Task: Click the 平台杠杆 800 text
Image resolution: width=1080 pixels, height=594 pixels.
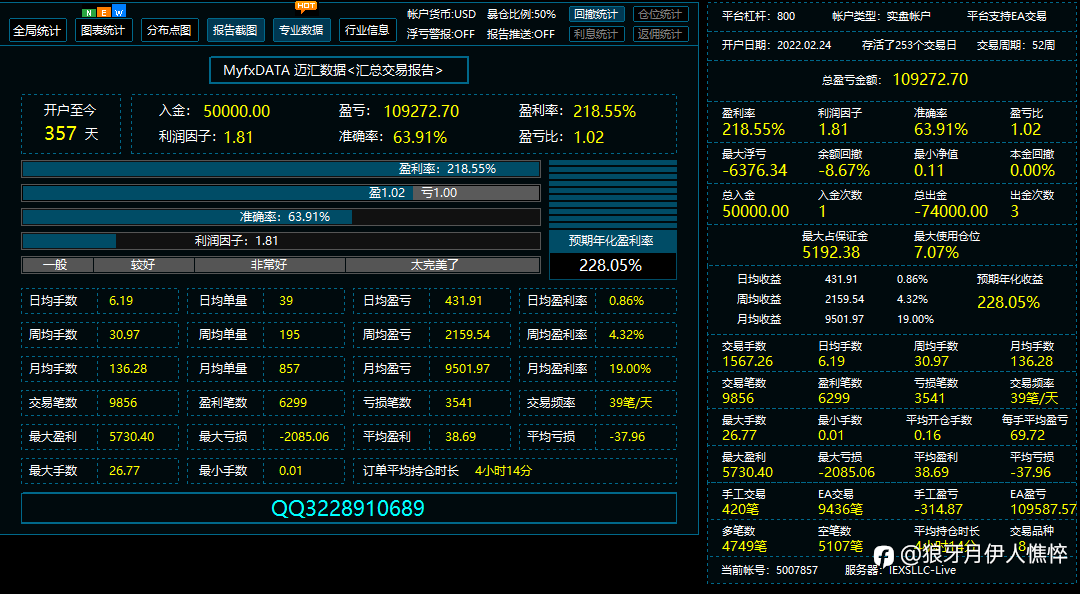Action: click(x=758, y=16)
